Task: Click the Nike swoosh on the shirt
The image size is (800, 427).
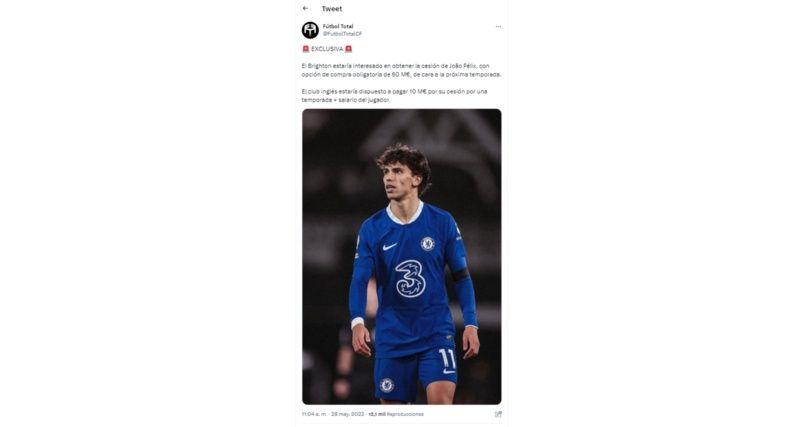Action: click(x=389, y=246)
